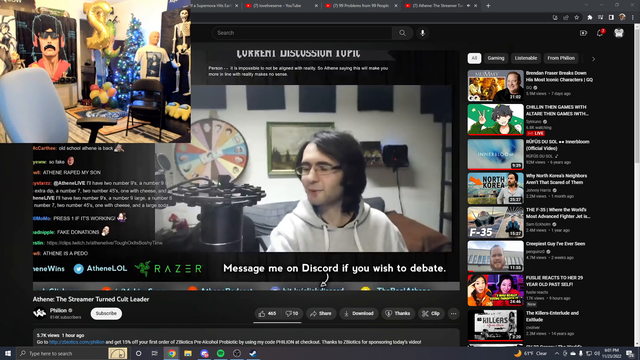Open Task View on taskbar
640x360 pixels.
pos(155,353)
